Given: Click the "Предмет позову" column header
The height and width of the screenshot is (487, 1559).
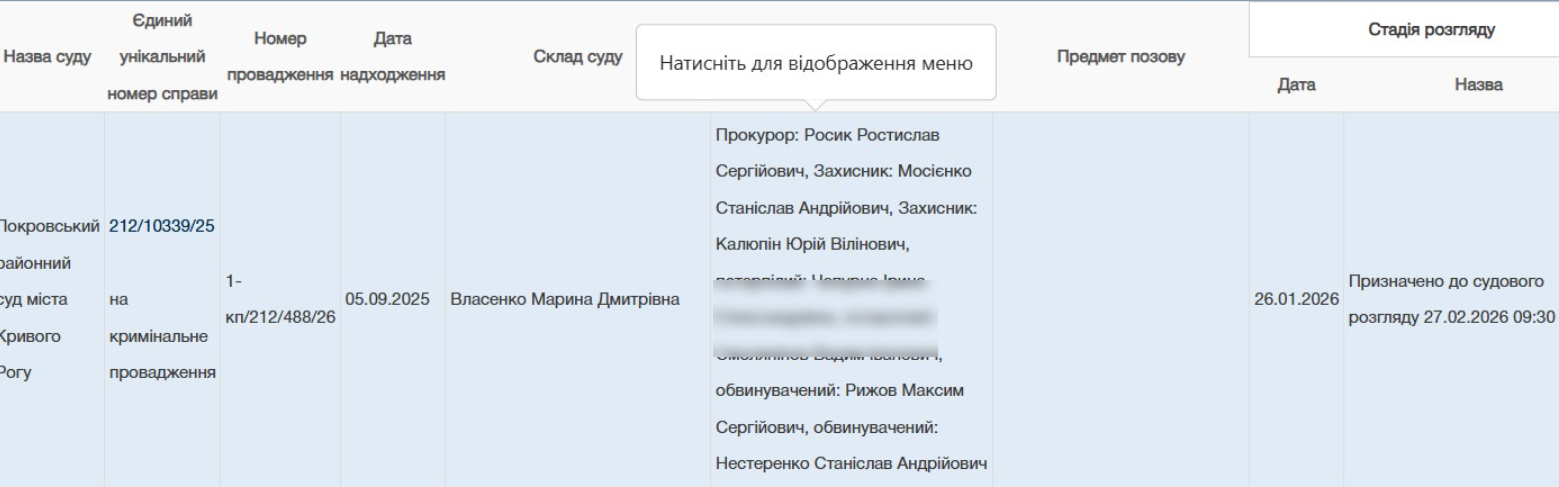Looking at the screenshot, I should pos(1120,58).
